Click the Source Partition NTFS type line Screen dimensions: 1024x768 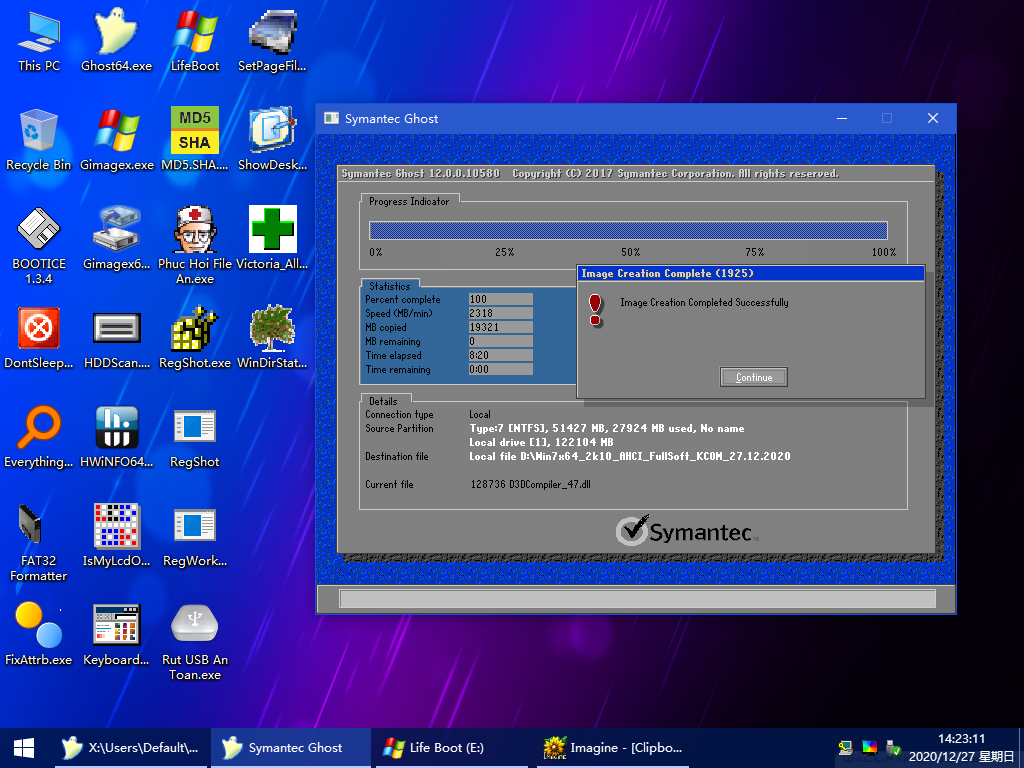607,428
